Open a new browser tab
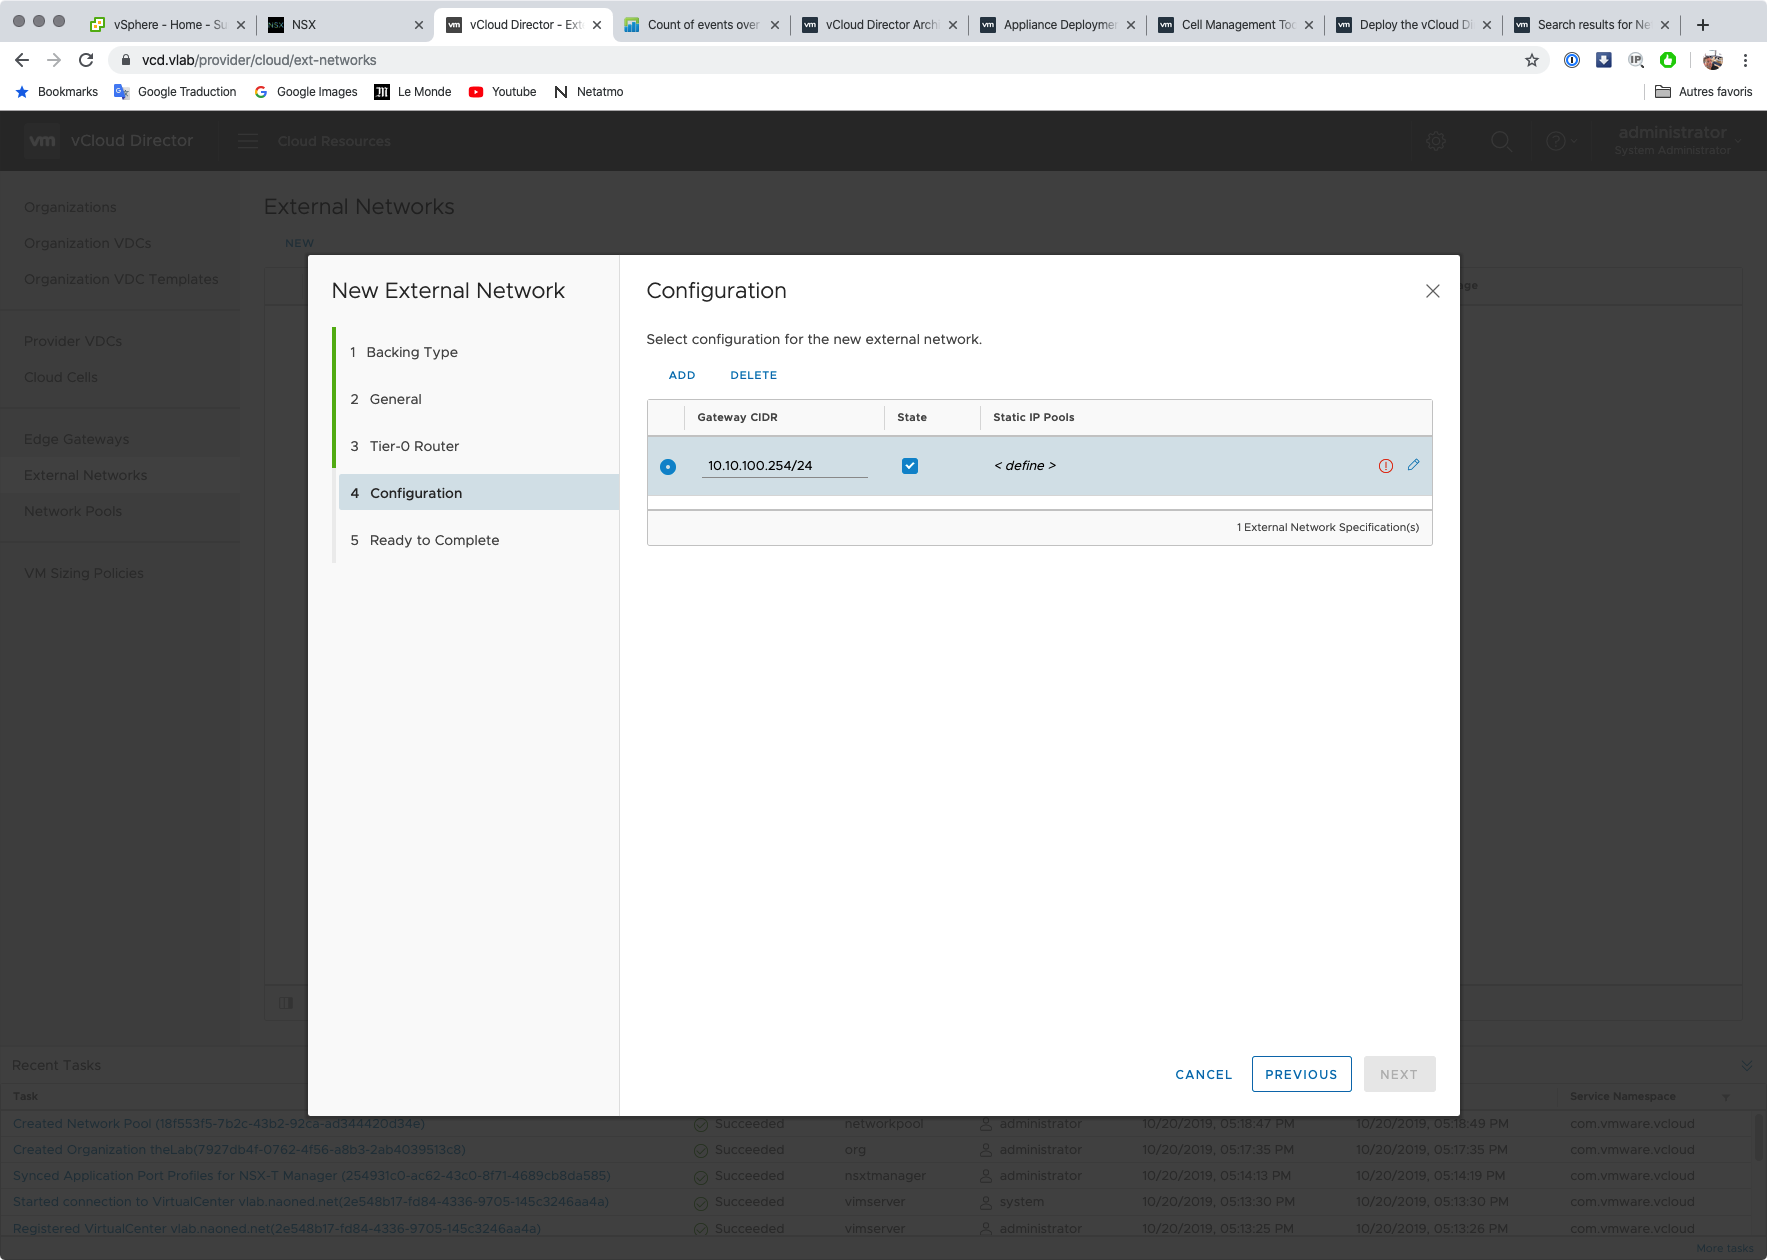The height and width of the screenshot is (1260, 1767). click(1702, 25)
